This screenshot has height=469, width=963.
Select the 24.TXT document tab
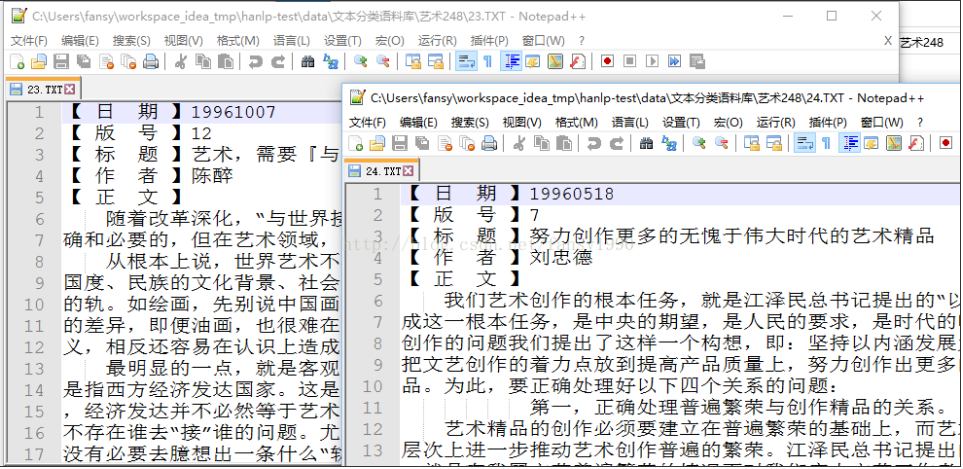pyautogui.click(x=381, y=171)
